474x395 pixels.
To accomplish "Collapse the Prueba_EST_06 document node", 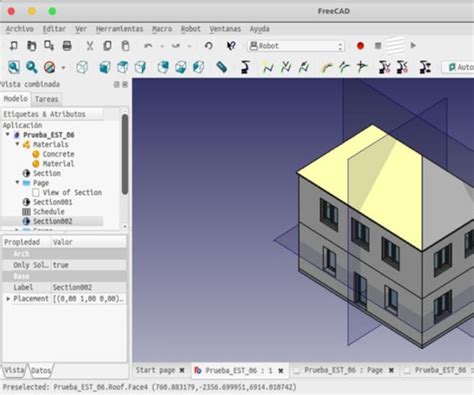I will click(x=8, y=135).
